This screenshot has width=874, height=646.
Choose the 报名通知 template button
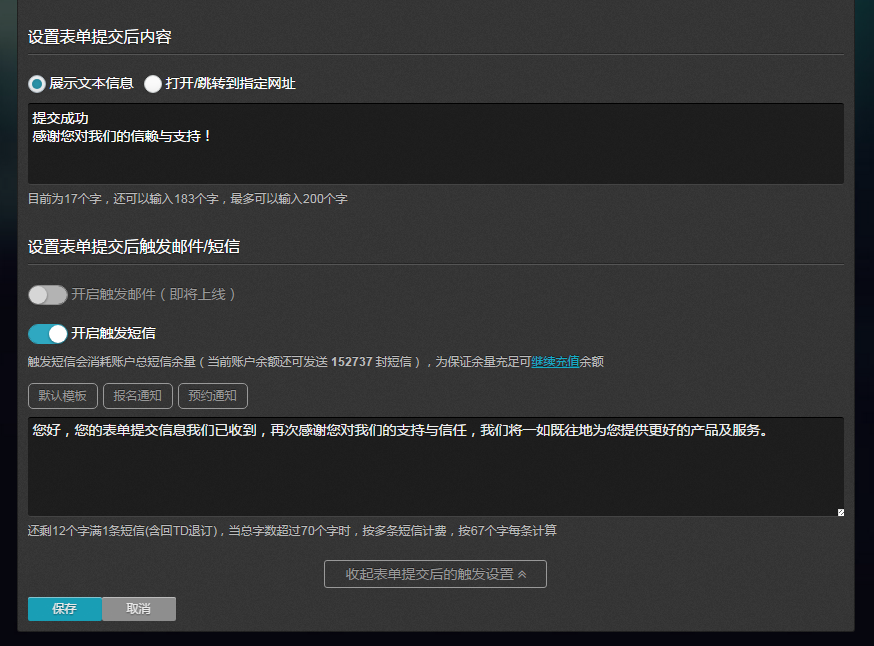coord(138,396)
